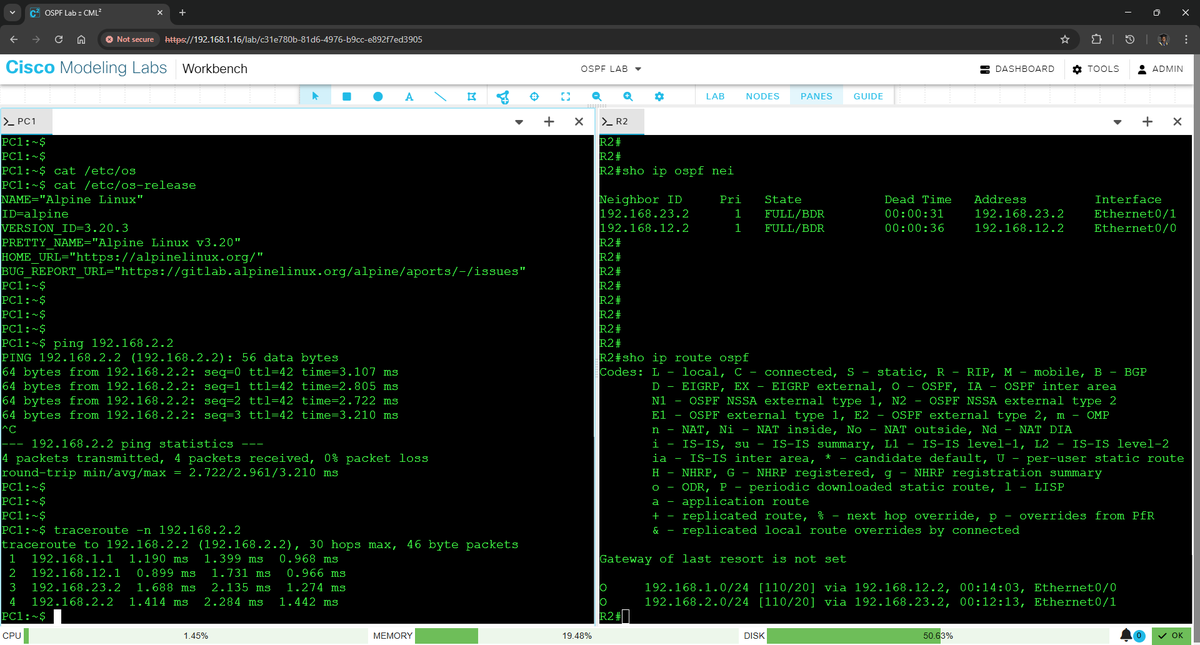The height and width of the screenshot is (645, 1200).
Task: Click the 'sho ip route ospf' command
Action: 685,357
